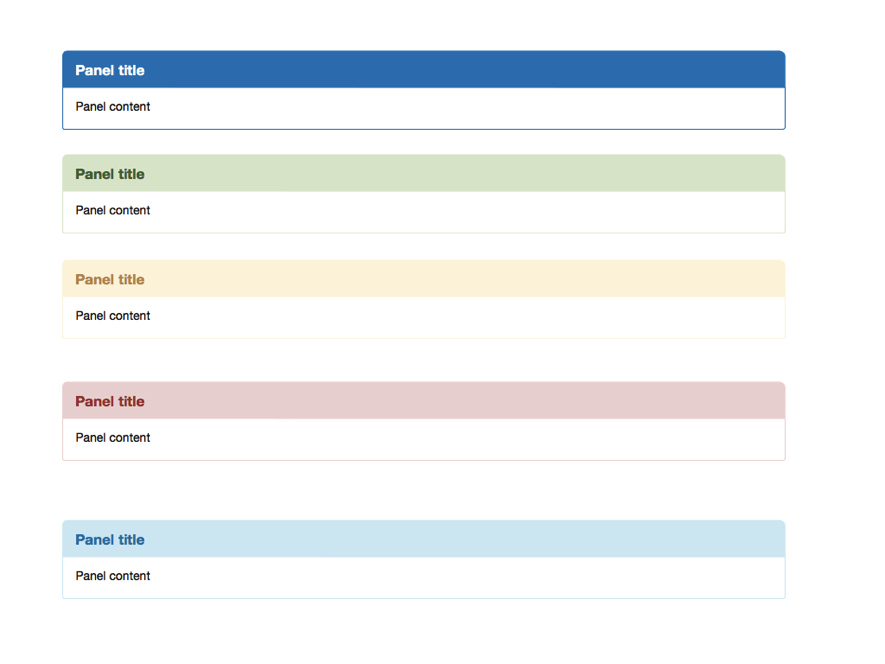The image size is (885, 664).
Task: Click the yellow panel's title text
Action: point(110,279)
